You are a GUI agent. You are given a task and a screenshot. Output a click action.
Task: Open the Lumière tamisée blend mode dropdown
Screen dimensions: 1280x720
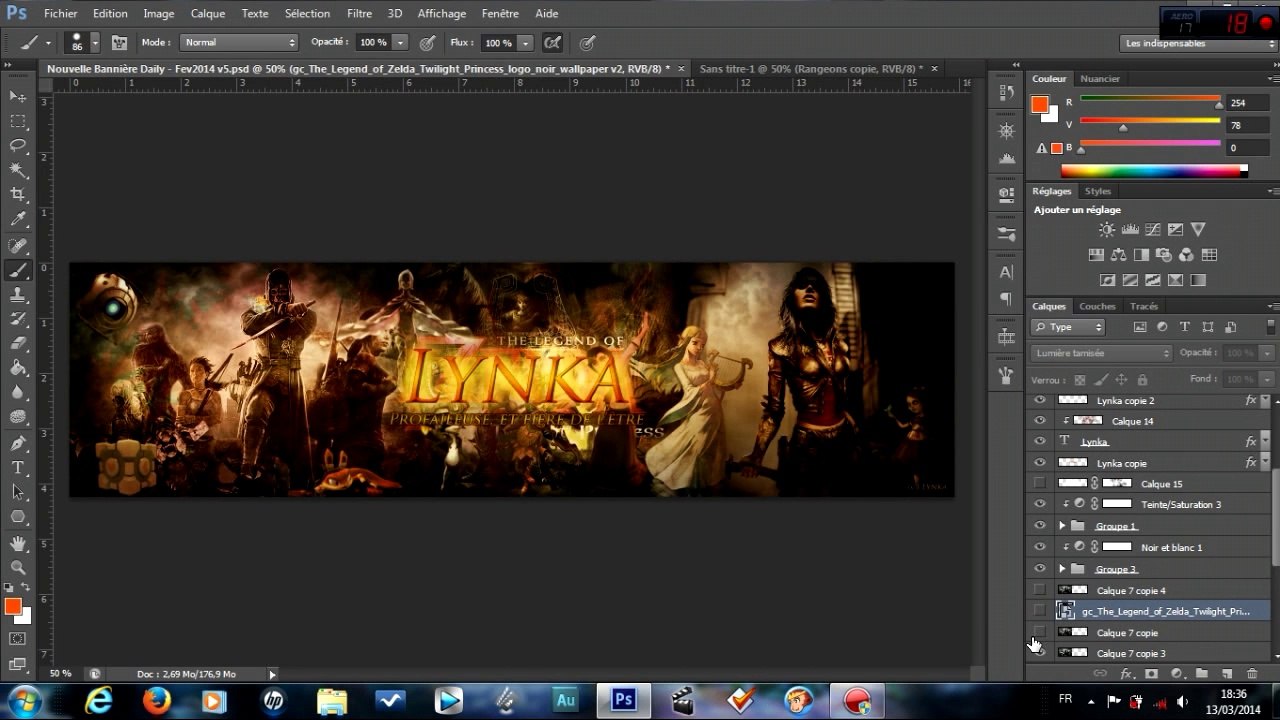point(1101,353)
